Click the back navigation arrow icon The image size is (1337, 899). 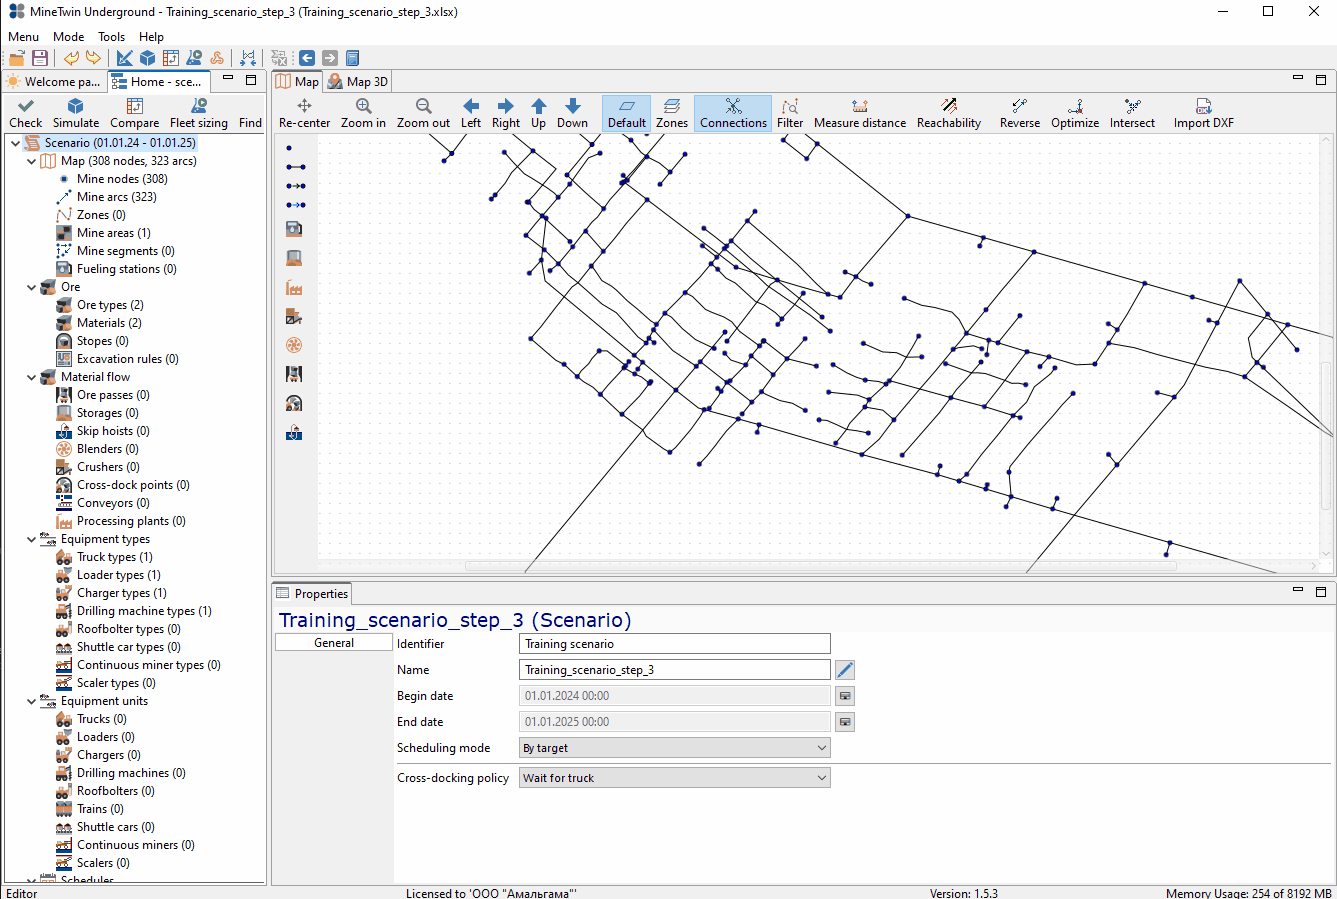(307, 58)
